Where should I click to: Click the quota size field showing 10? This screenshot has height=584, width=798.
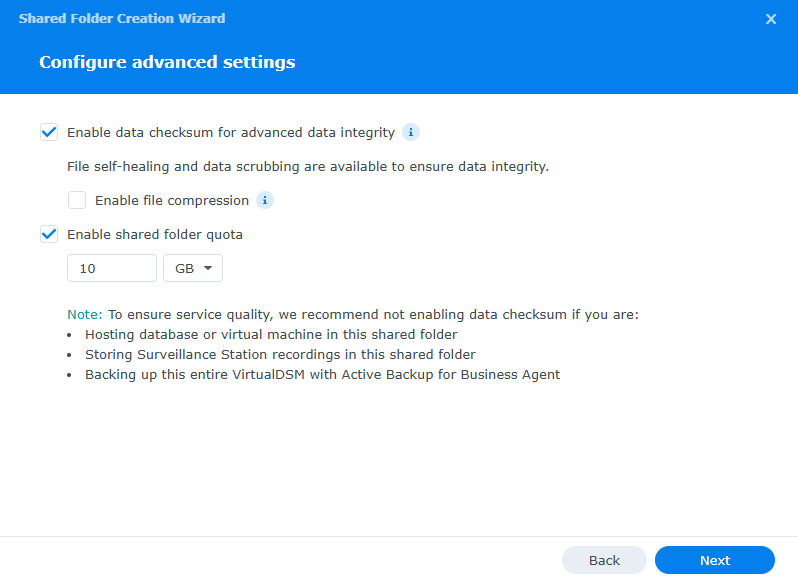[x=111, y=268]
